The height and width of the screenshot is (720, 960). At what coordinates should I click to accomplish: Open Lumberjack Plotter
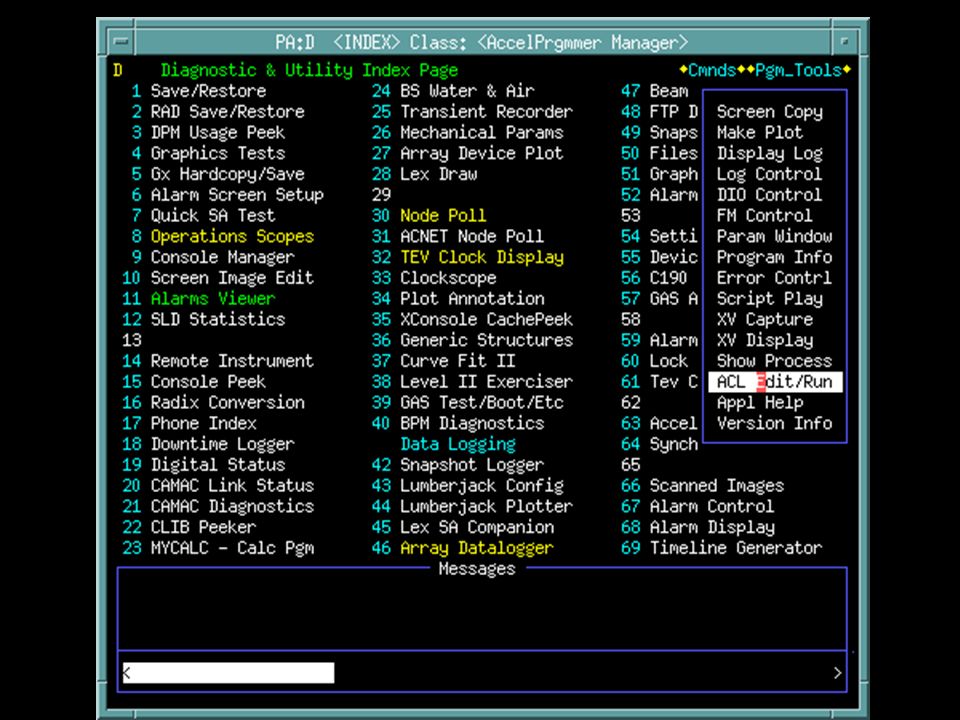pyautogui.click(x=486, y=506)
